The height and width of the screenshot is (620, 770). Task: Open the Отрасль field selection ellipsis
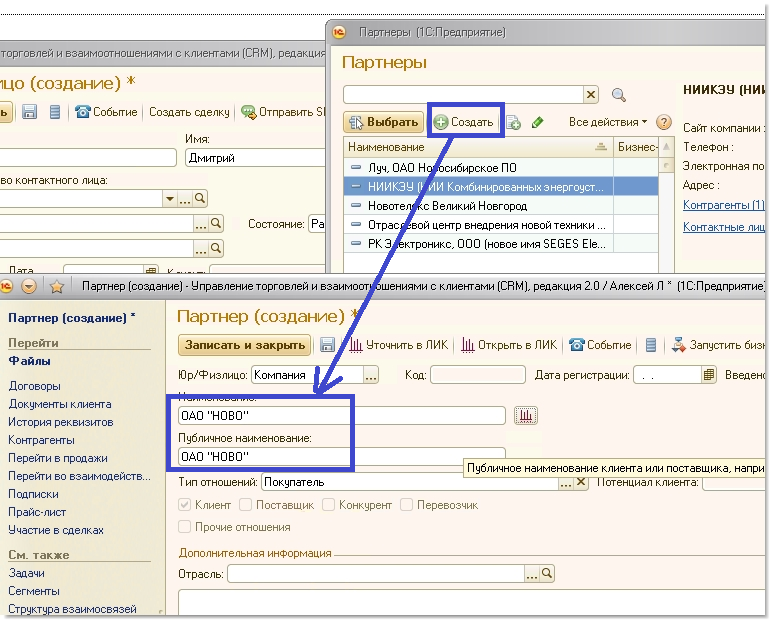pos(531,574)
